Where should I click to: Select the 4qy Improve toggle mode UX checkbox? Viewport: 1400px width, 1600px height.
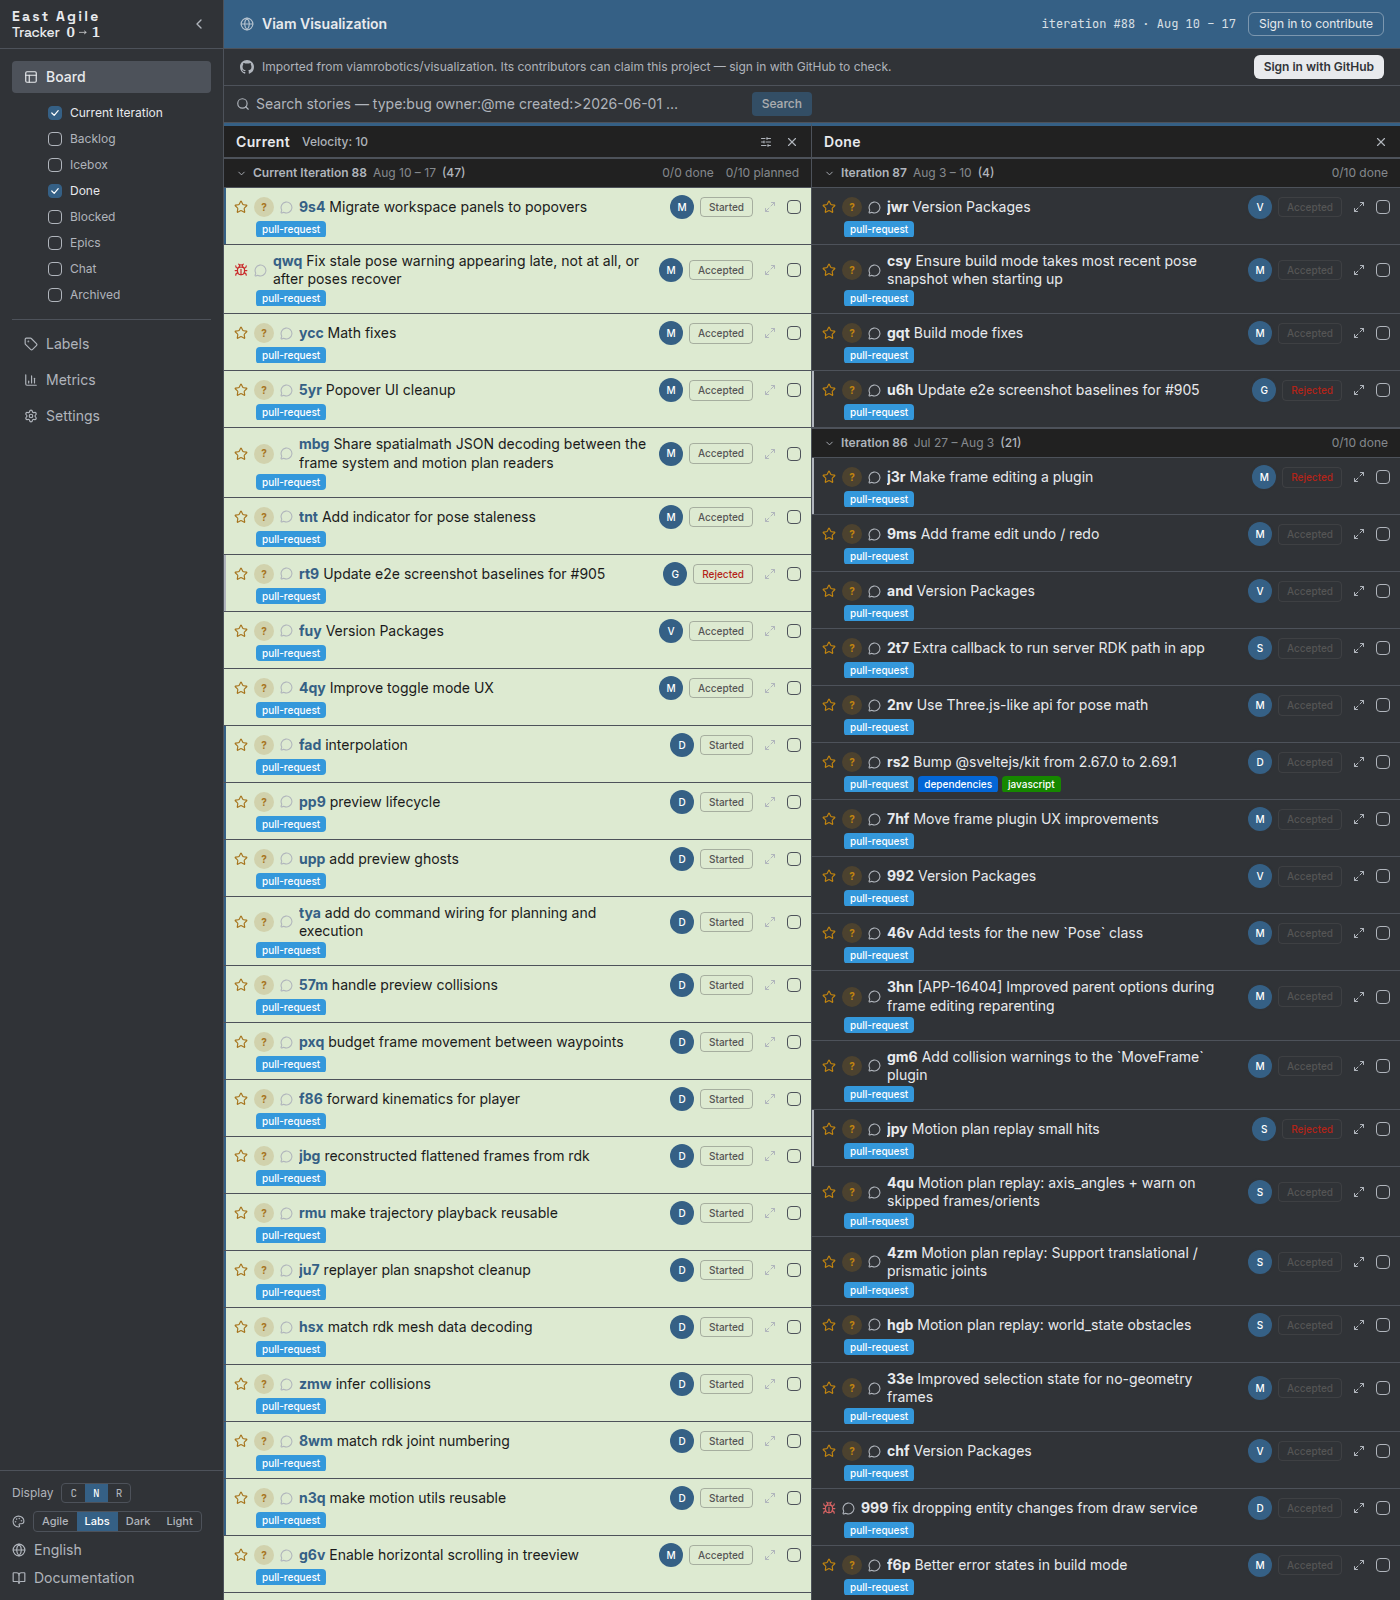click(794, 688)
